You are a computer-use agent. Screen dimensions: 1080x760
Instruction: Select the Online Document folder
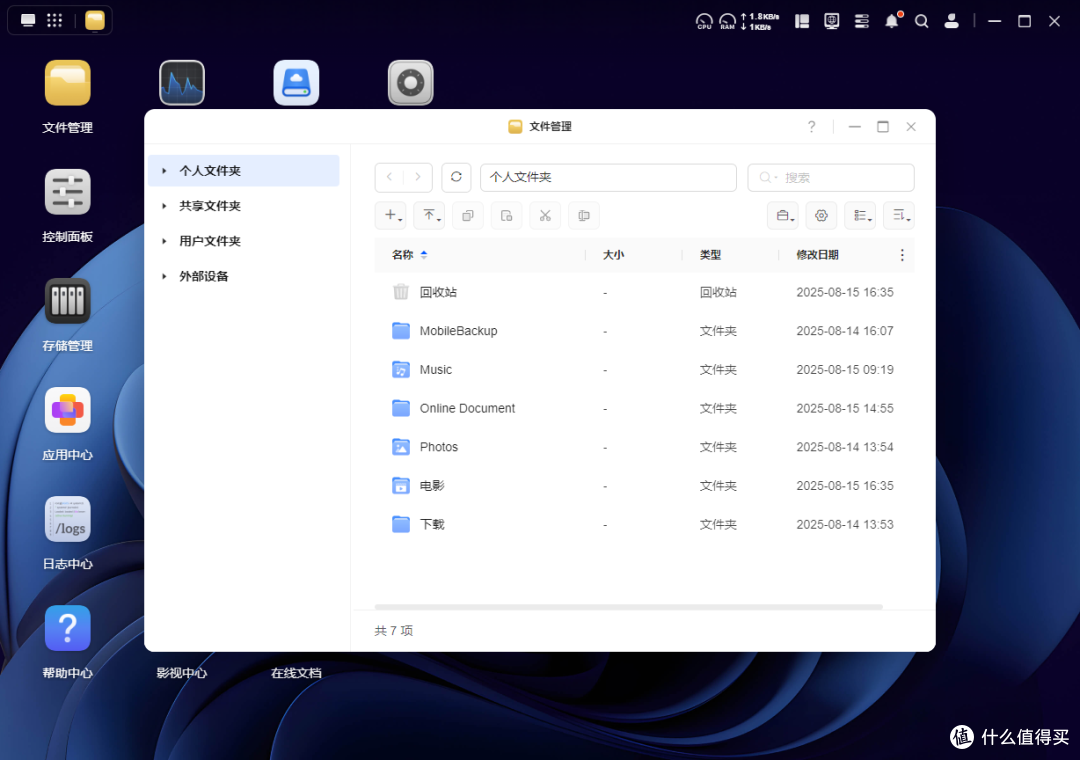point(644,408)
